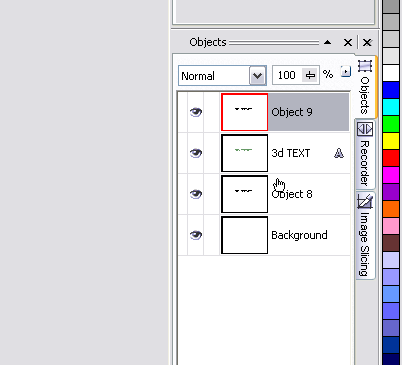Viewport: 402px width, 365px height.
Task: Toggle Background layer visibility eye
Action: (x=196, y=235)
